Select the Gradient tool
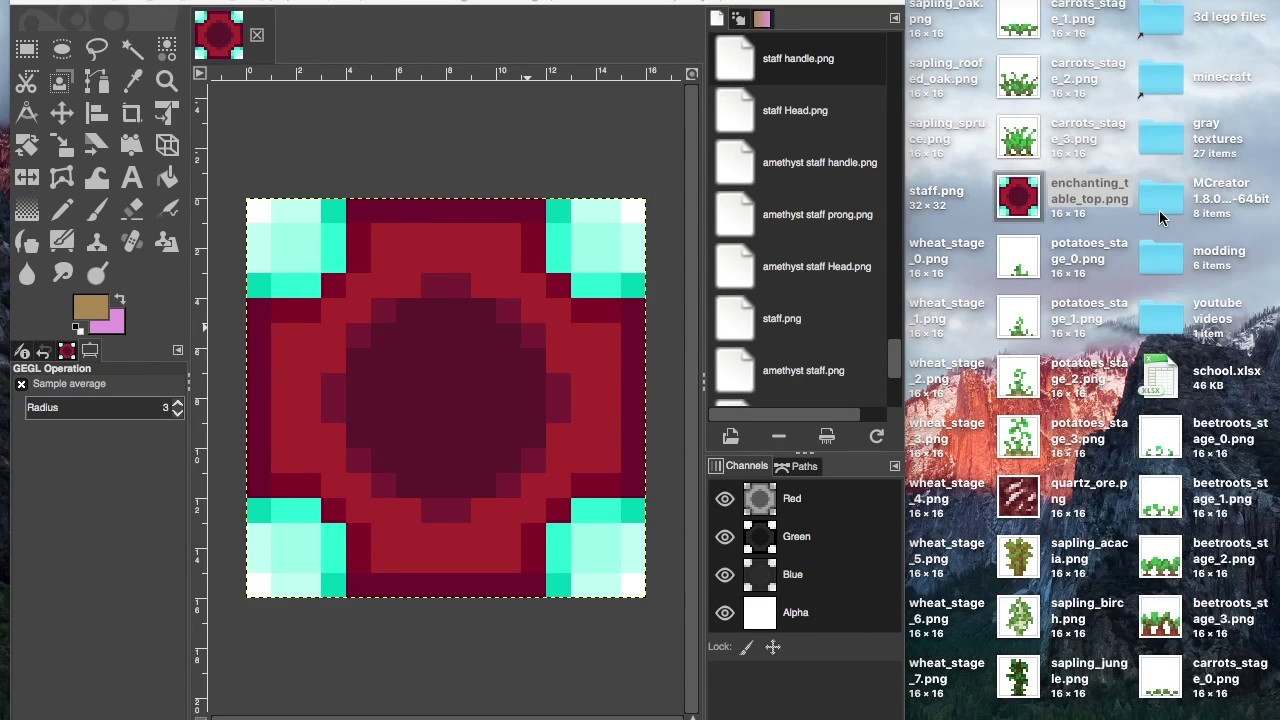The image size is (1280, 720). point(27,210)
